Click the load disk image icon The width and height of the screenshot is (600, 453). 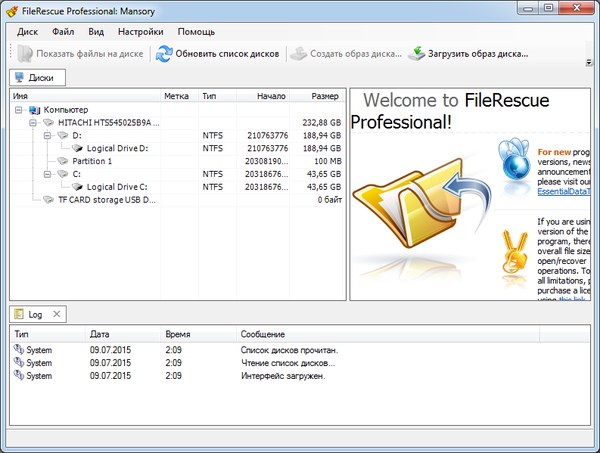click(417, 54)
